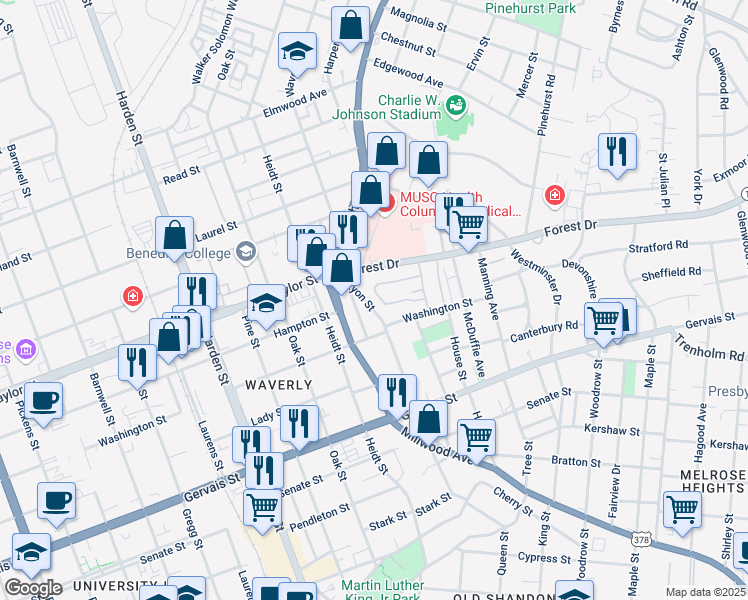Image resolution: width=748 pixels, height=600 pixels.
Task: Click the restaurant marker near Barnwell St
Action: pos(137,363)
